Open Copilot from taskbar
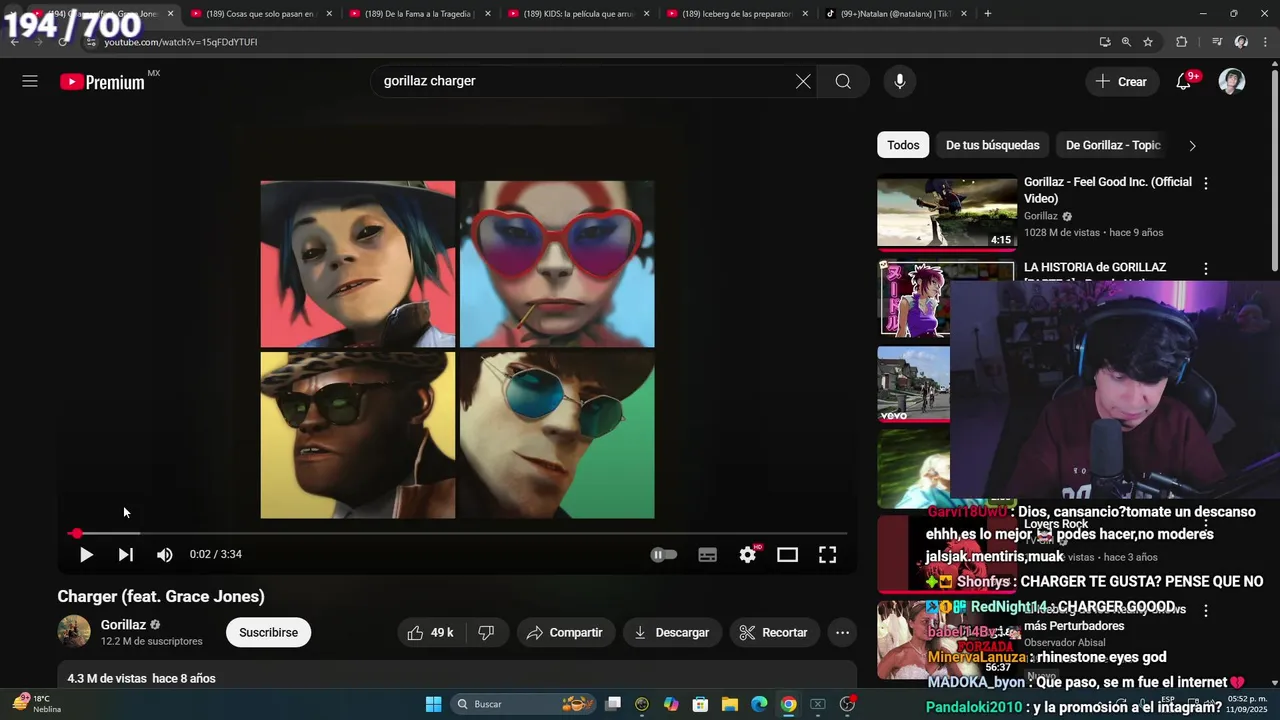 pyautogui.click(x=671, y=704)
